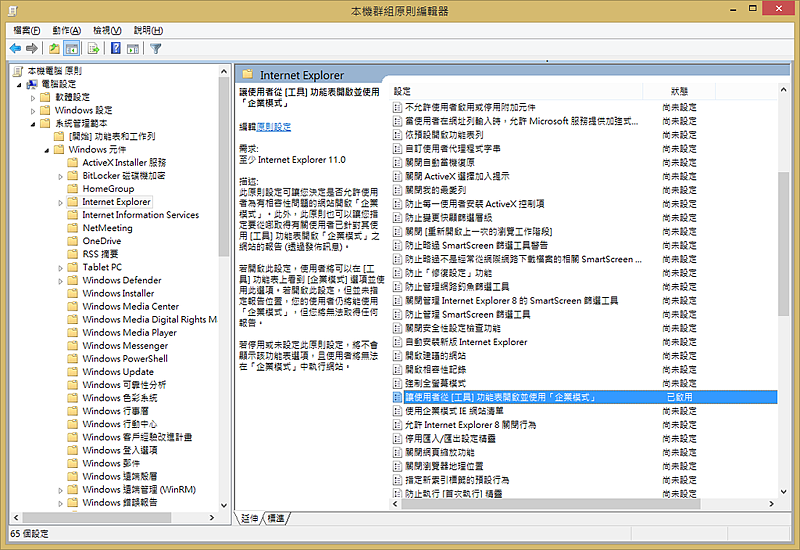Click policy icon for 開啟建議的網站
This screenshot has height=550, width=800.
coord(397,356)
